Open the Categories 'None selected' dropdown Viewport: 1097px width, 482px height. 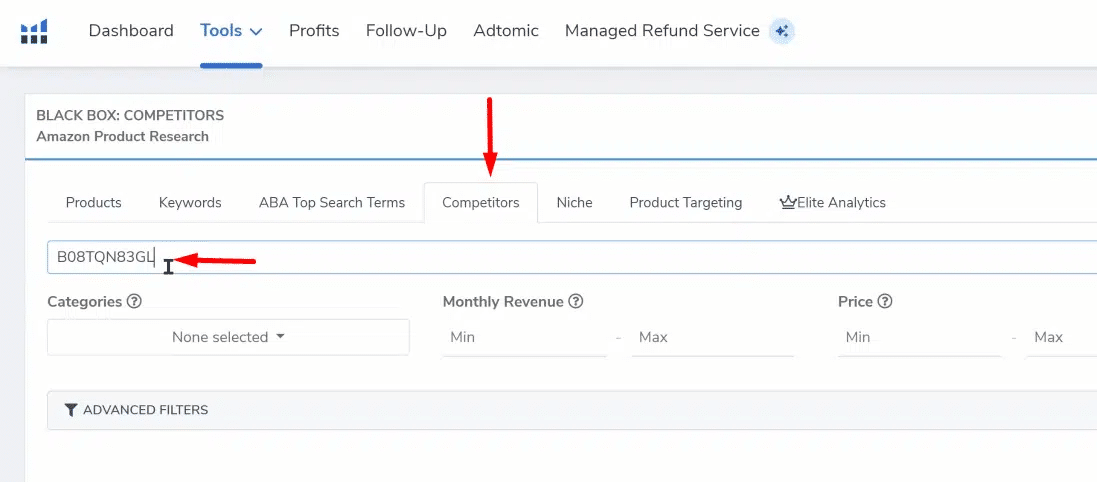[x=228, y=337]
